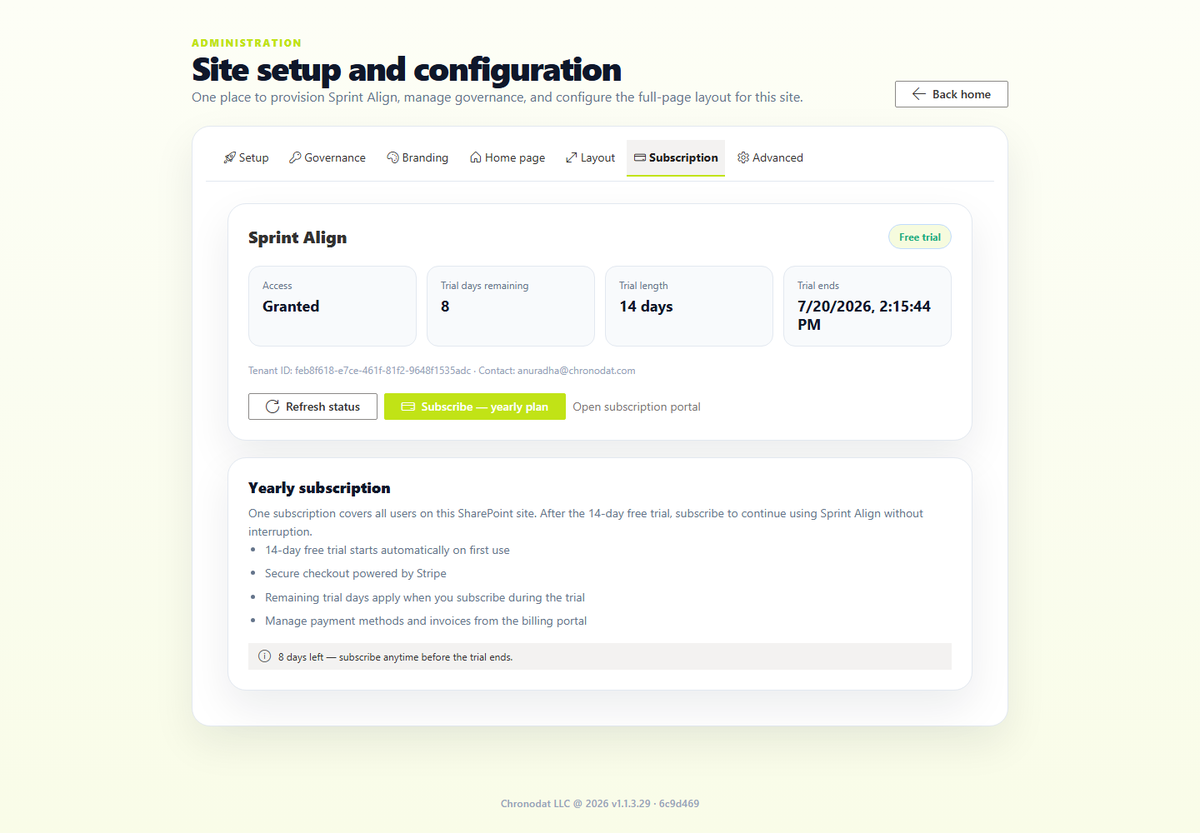Click the '8 days left' notice bar text
1200x833 pixels.
(395, 657)
